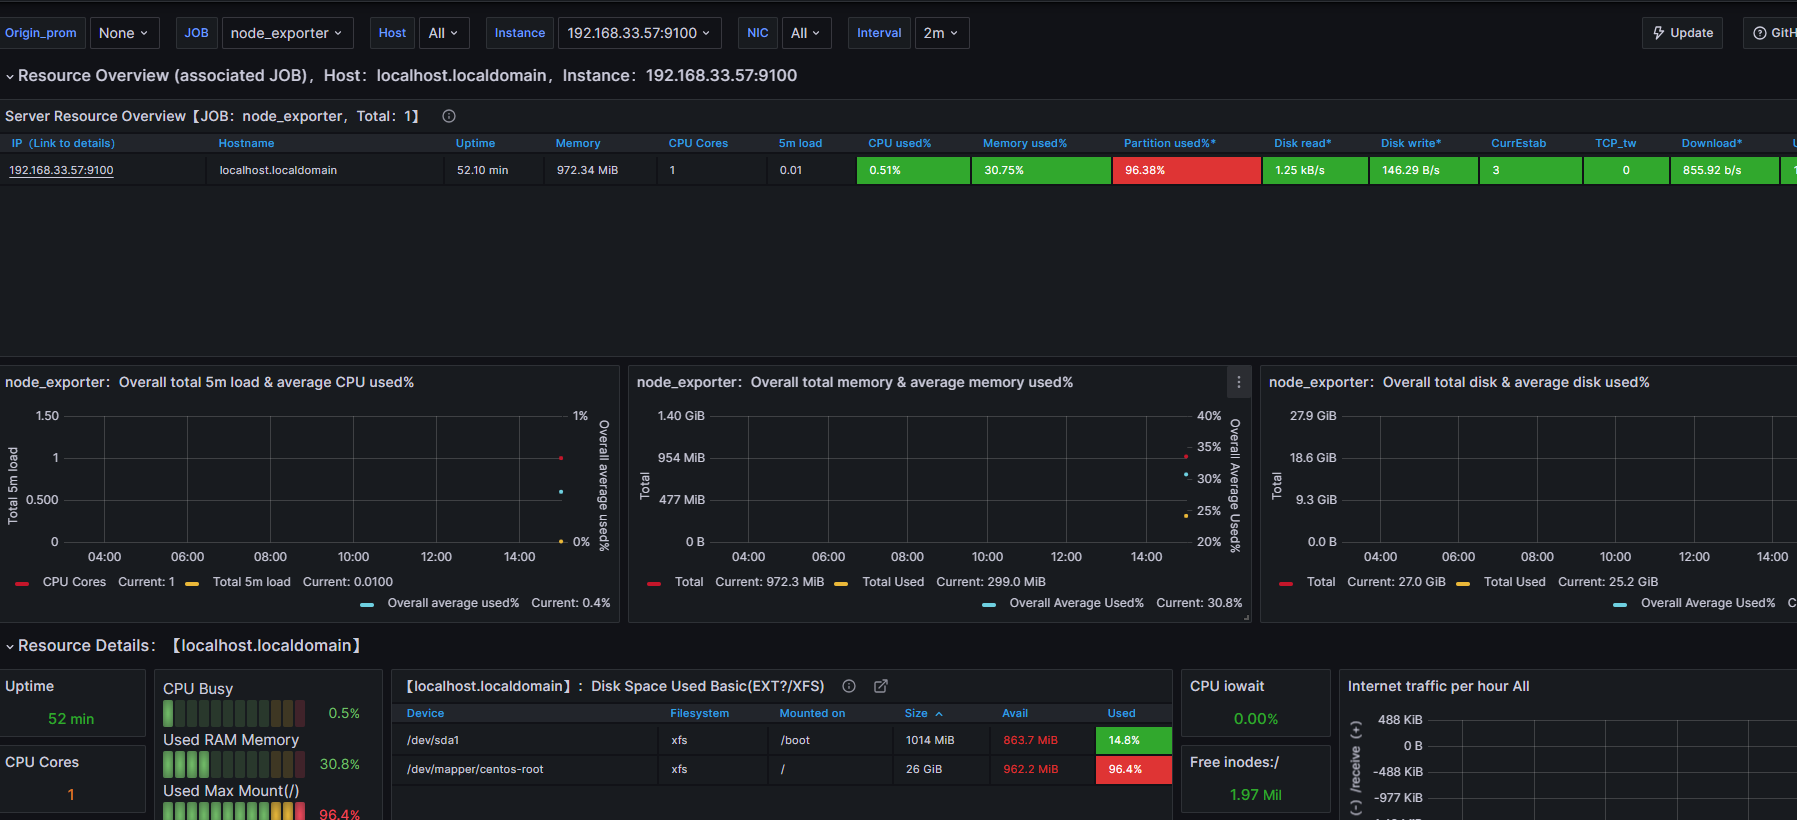Toggle the Total 5m load legend series

click(251, 582)
